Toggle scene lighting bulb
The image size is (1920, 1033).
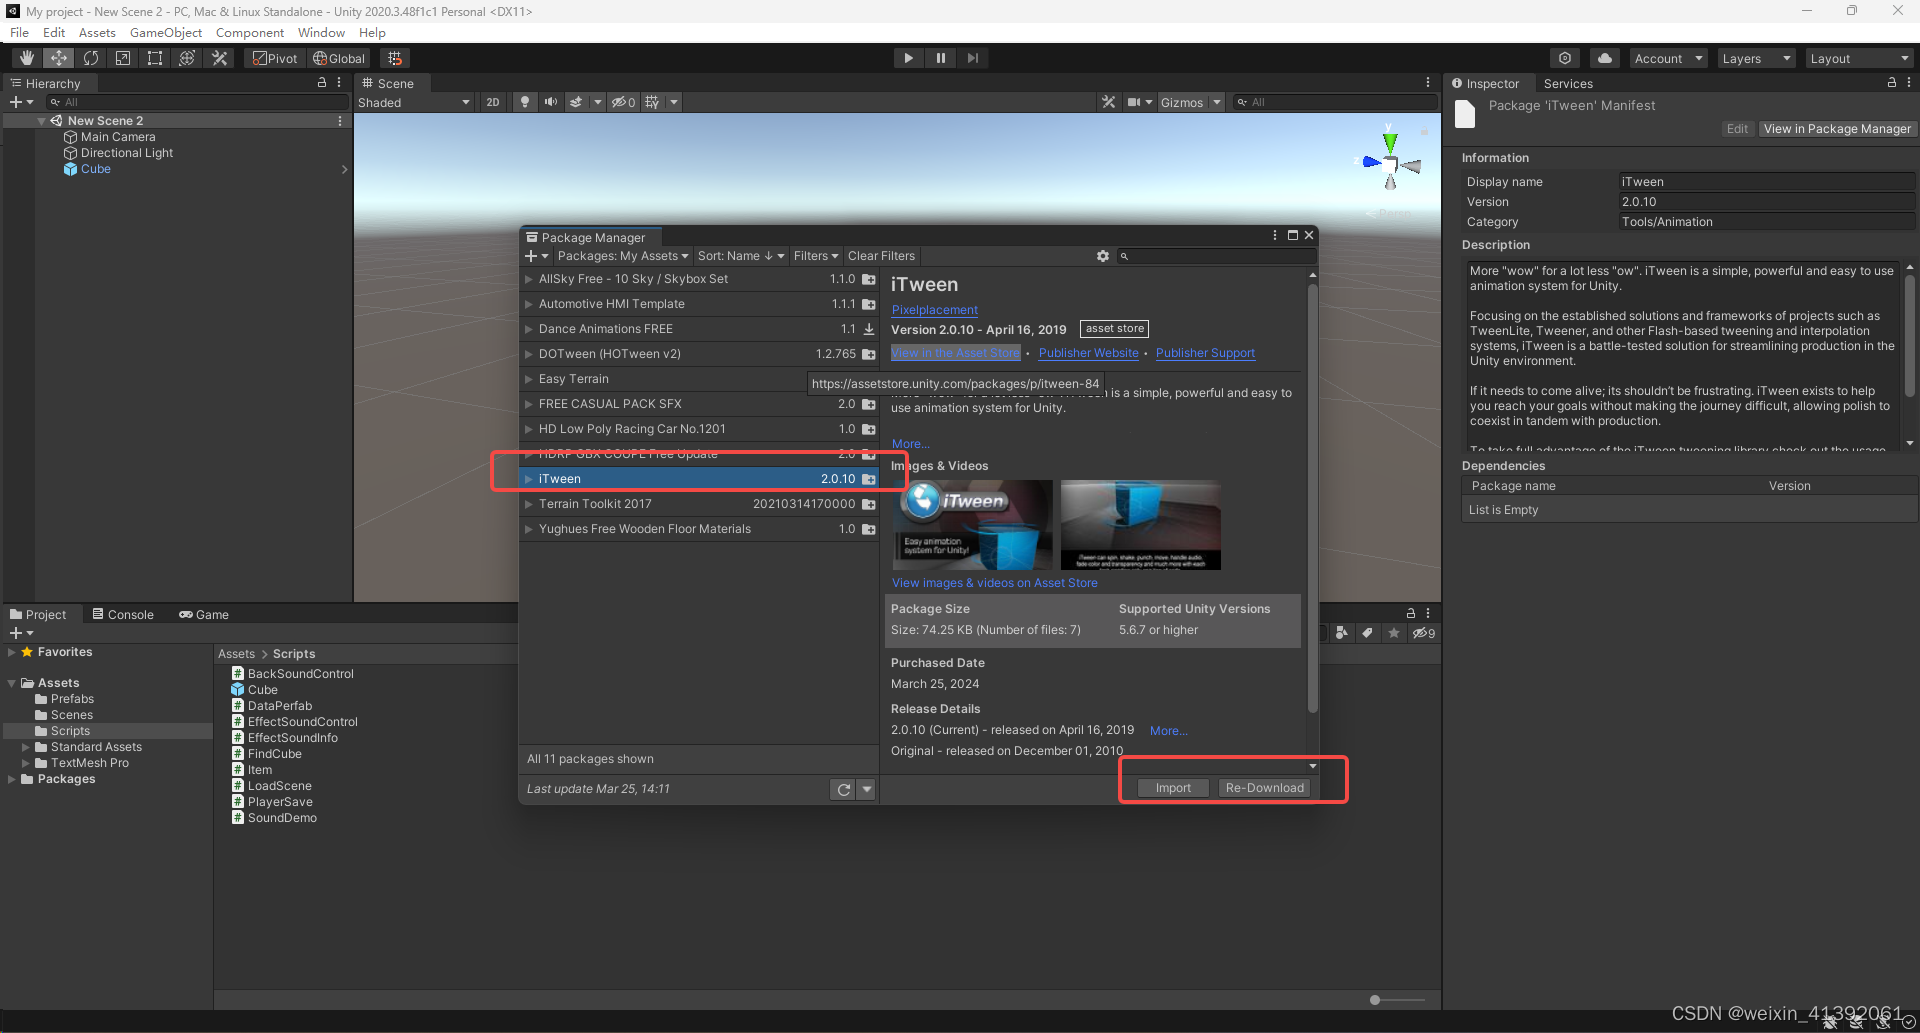[x=525, y=102]
